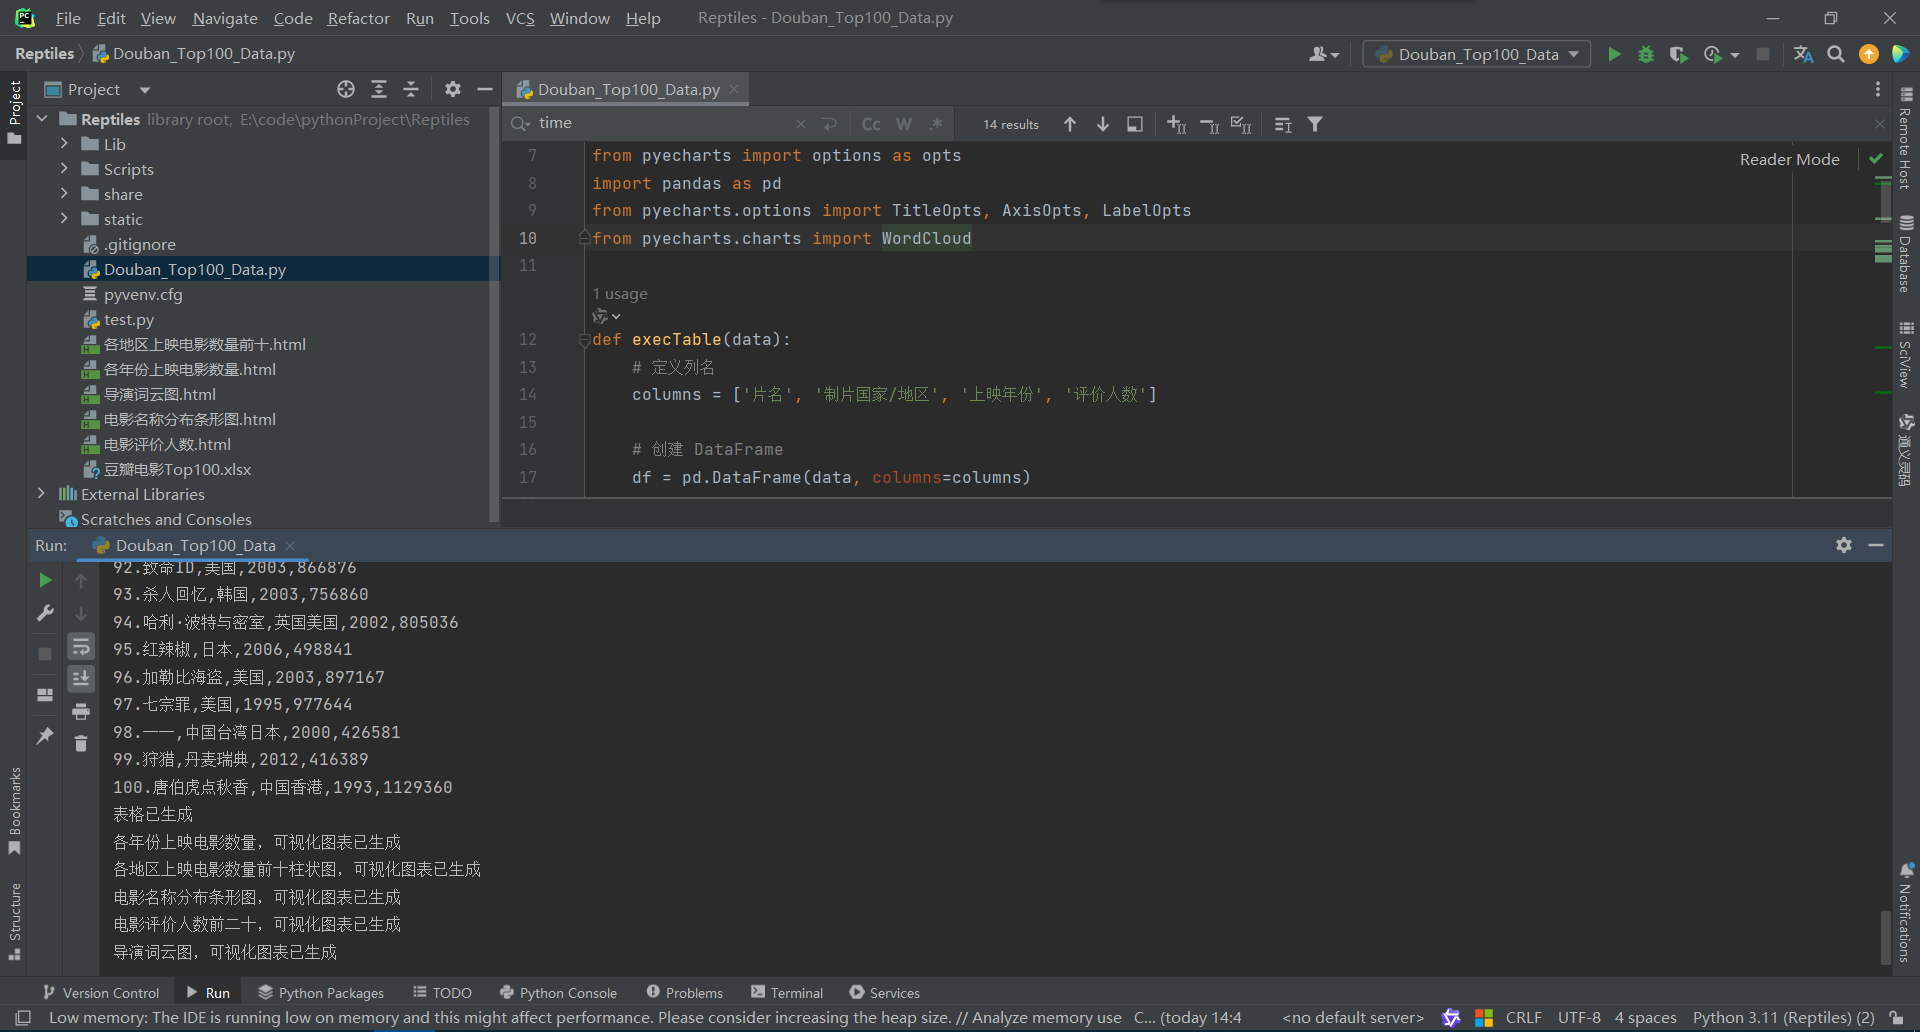This screenshot has width=1920, height=1032.
Task: Run with coverage icon in toolbar
Action: tap(1678, 54)
